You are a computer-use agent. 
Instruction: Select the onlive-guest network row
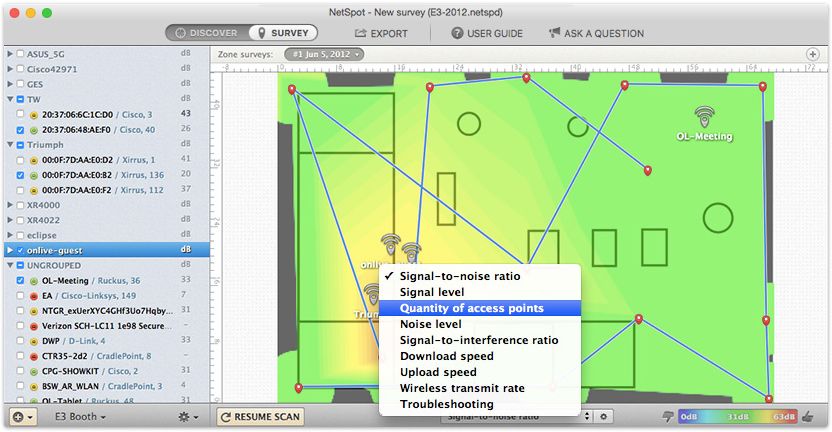(x=107, y=250)
